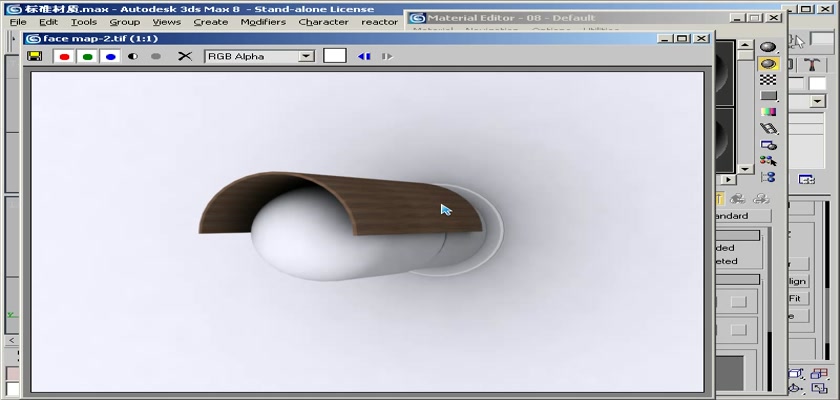Open the Create menu

(x=210, y=22)
